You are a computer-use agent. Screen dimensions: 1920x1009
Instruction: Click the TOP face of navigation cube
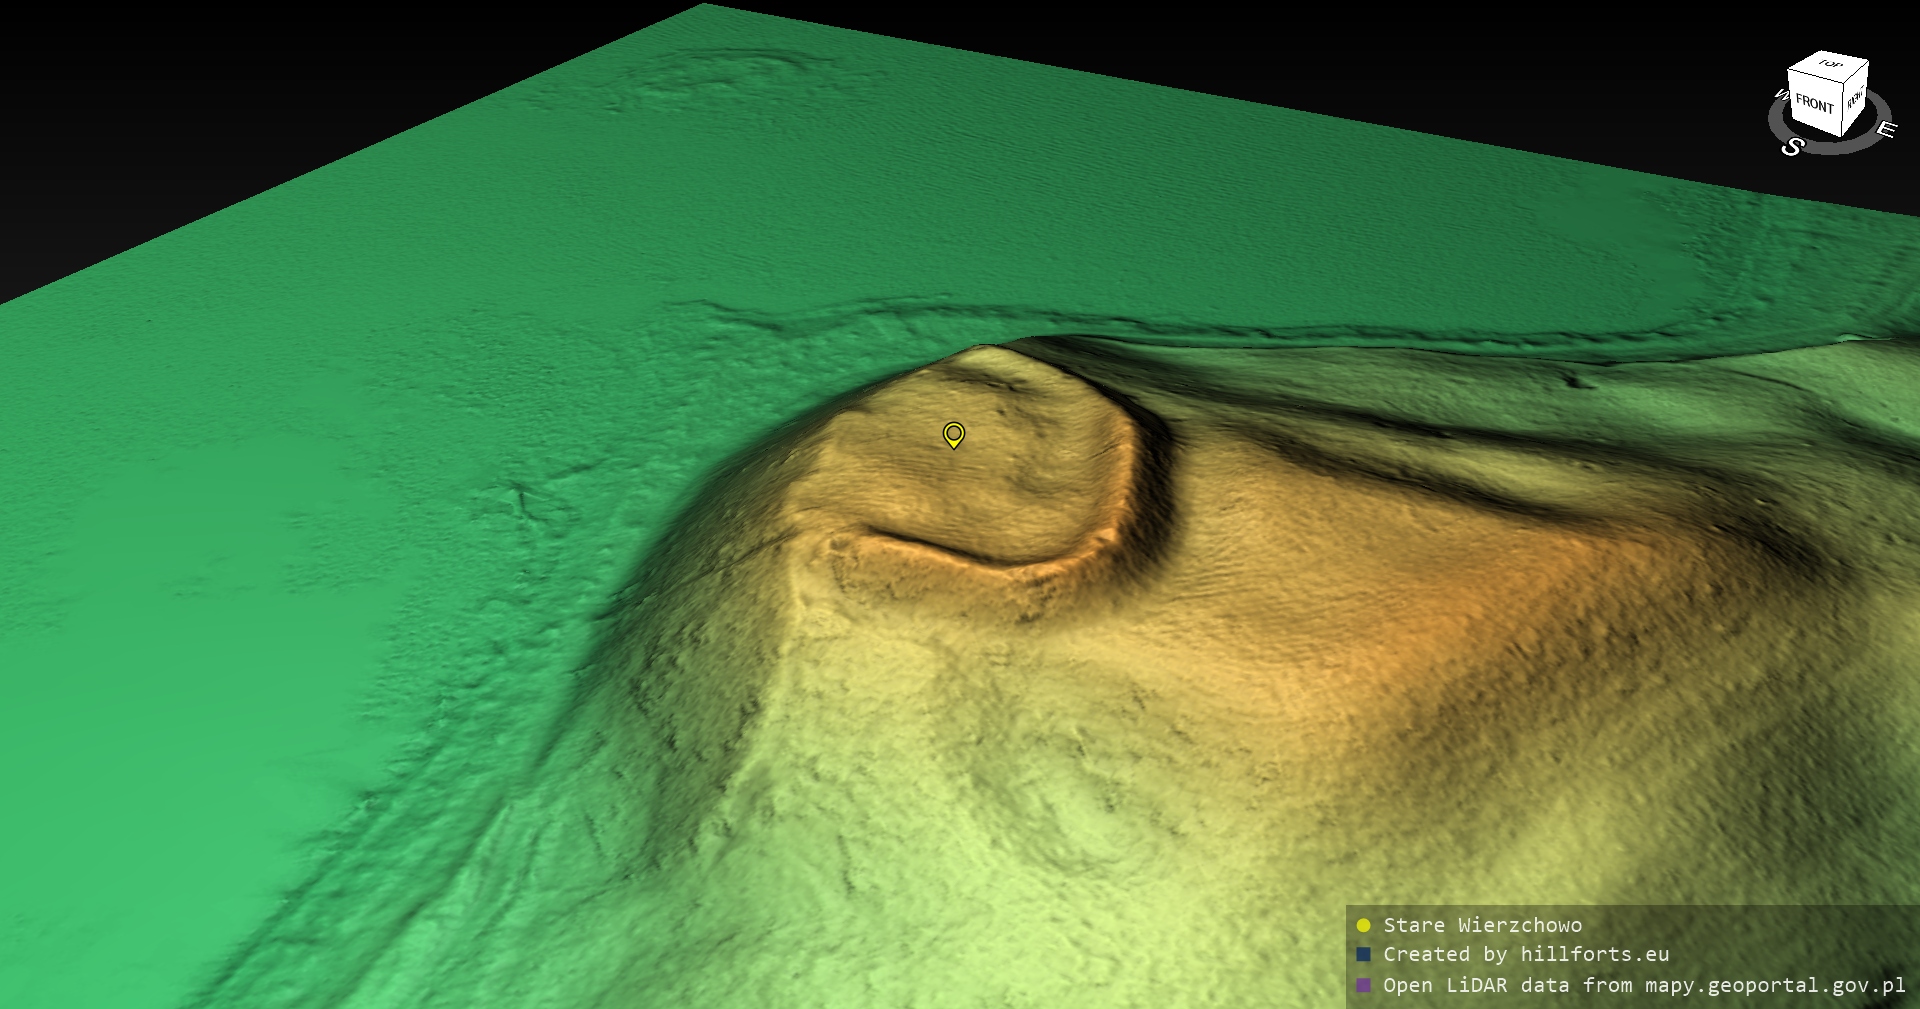point(1830,65)
